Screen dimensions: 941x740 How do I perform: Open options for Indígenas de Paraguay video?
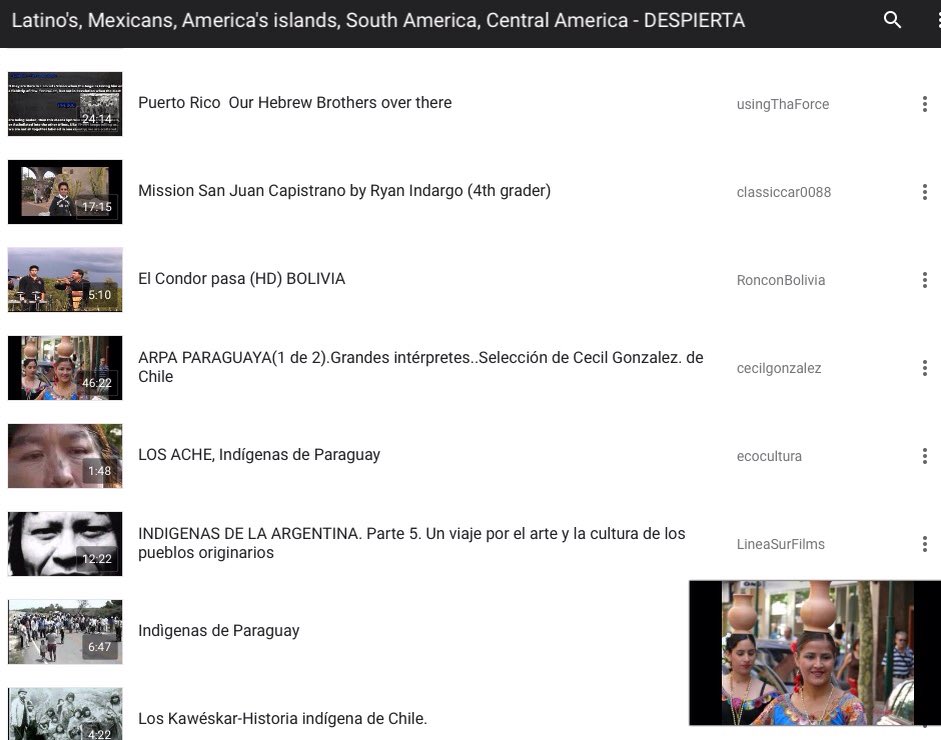click(925, 631)
